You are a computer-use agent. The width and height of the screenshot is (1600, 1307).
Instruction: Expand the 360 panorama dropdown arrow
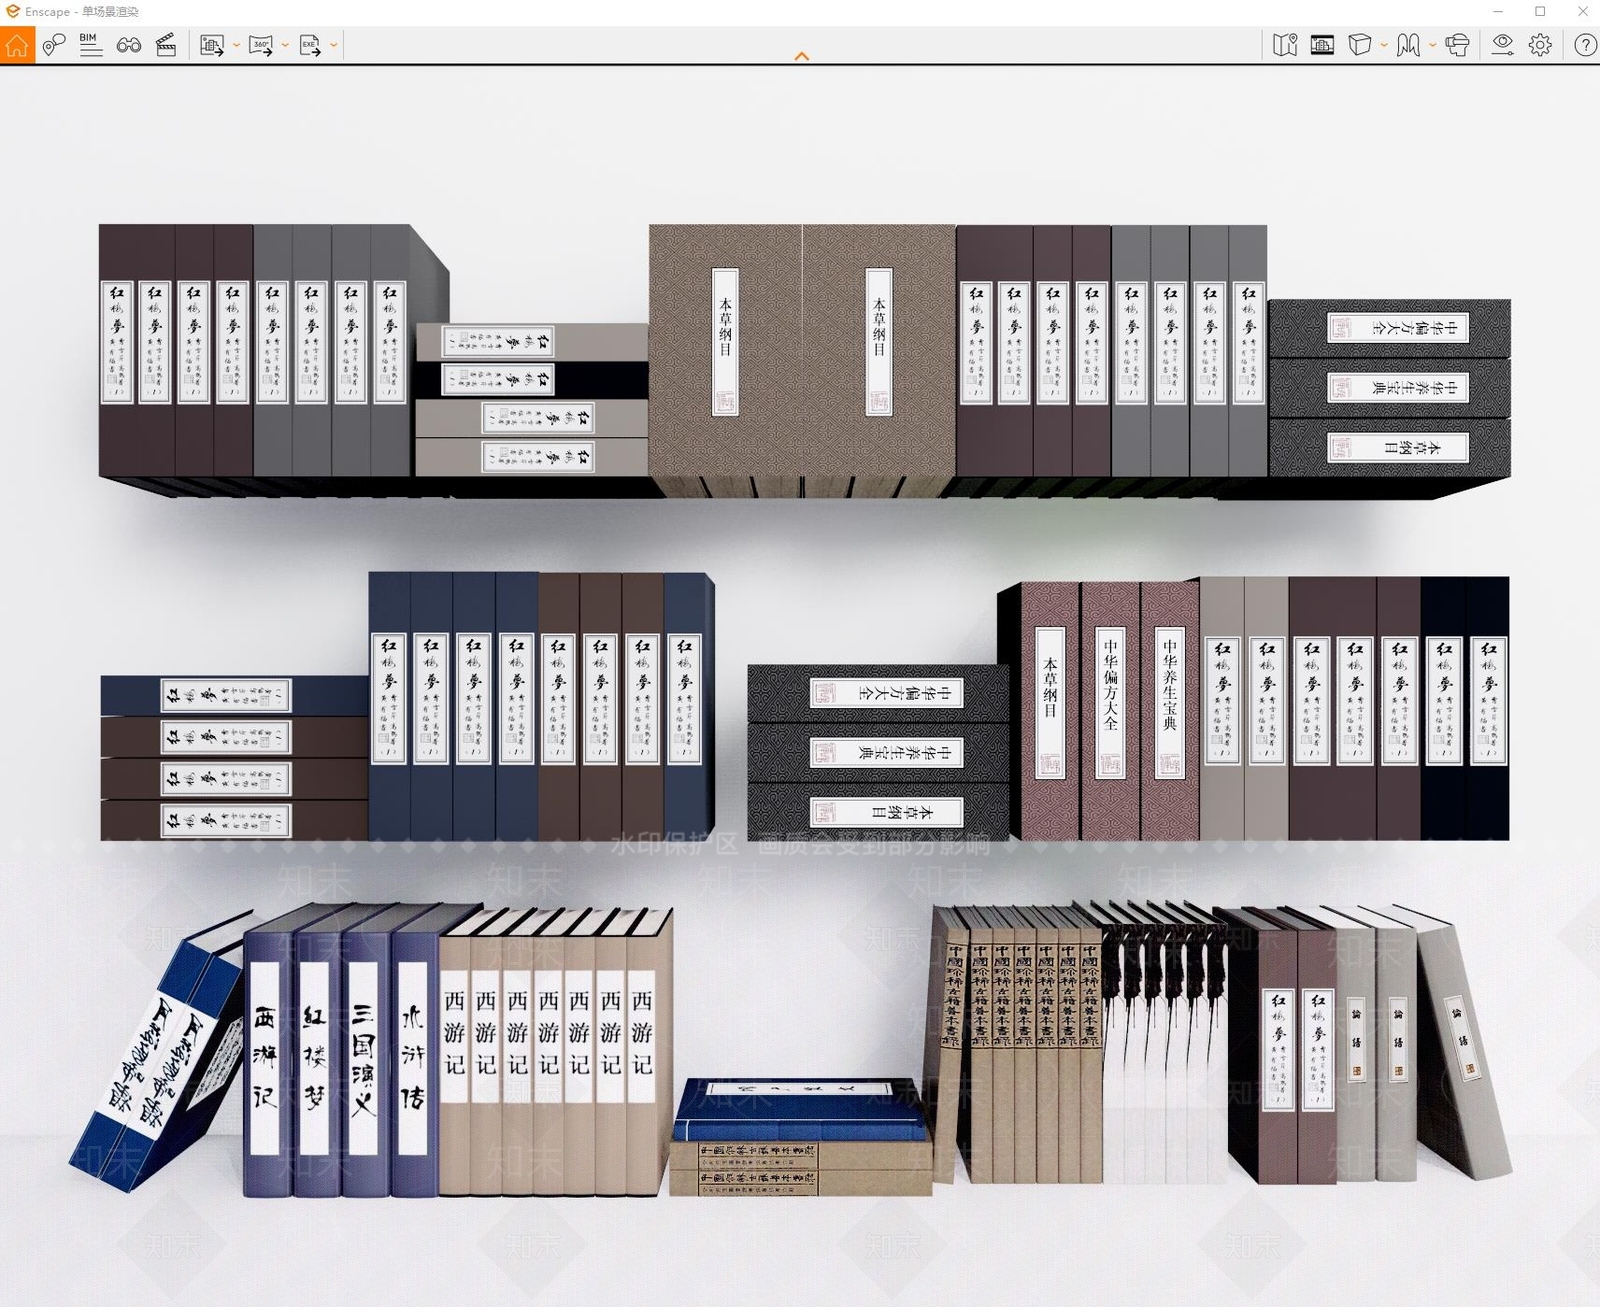[x=285, y=45]
